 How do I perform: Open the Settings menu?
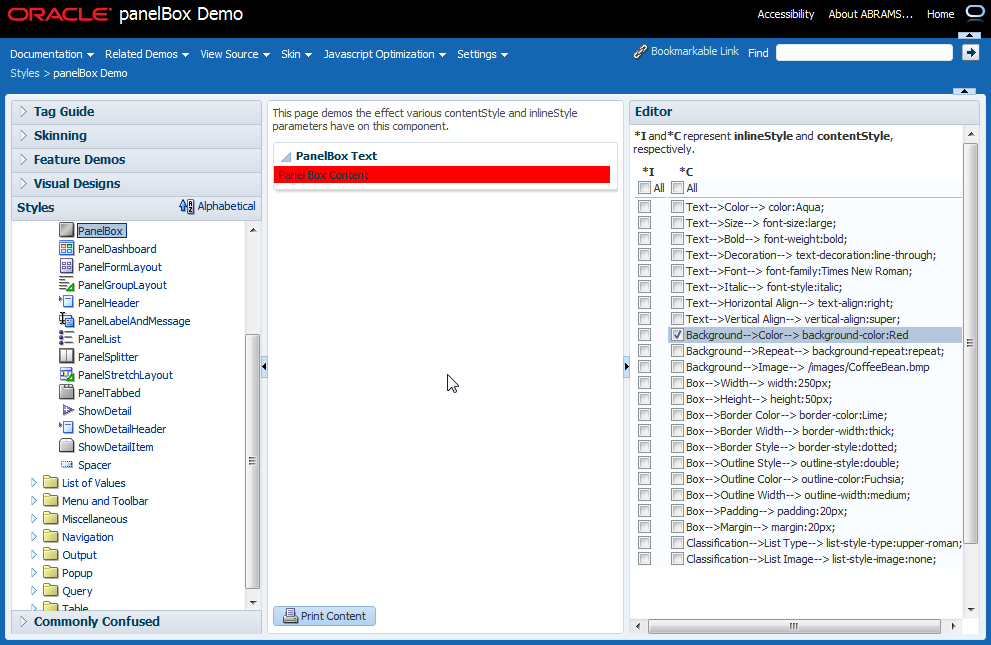pyautogui.click(x=482, y=54)
